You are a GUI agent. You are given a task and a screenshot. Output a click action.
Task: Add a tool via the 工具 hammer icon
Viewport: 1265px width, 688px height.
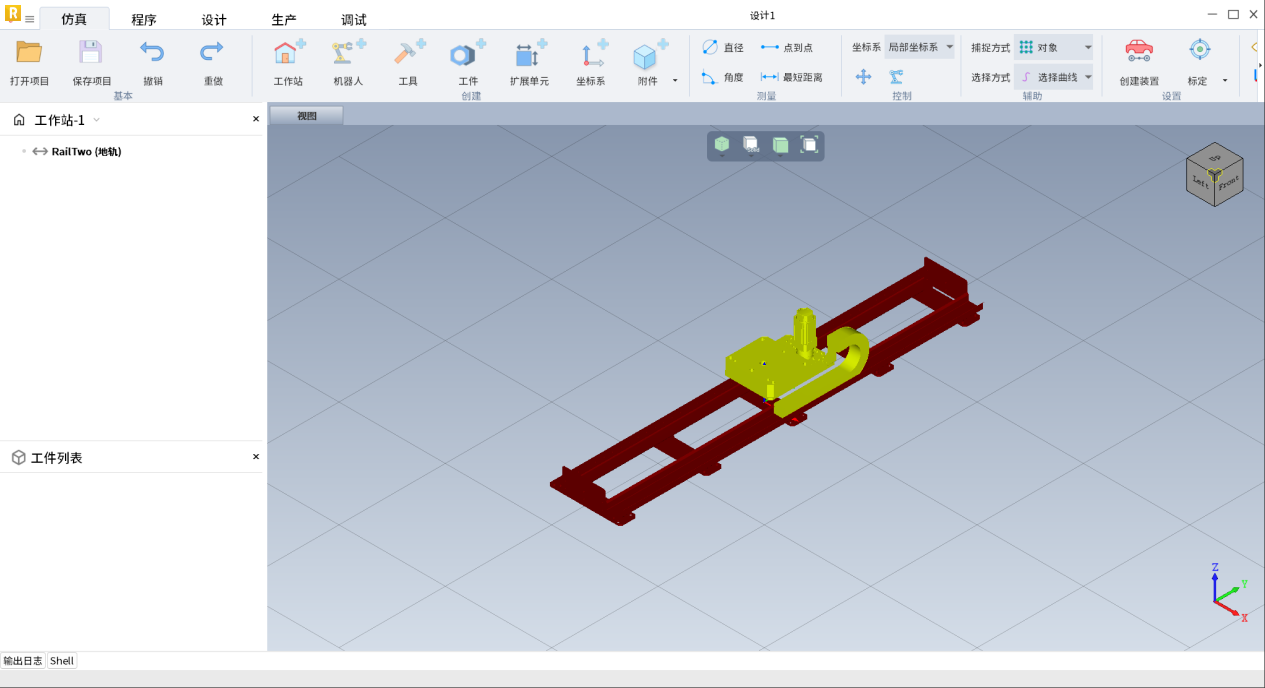408,54
